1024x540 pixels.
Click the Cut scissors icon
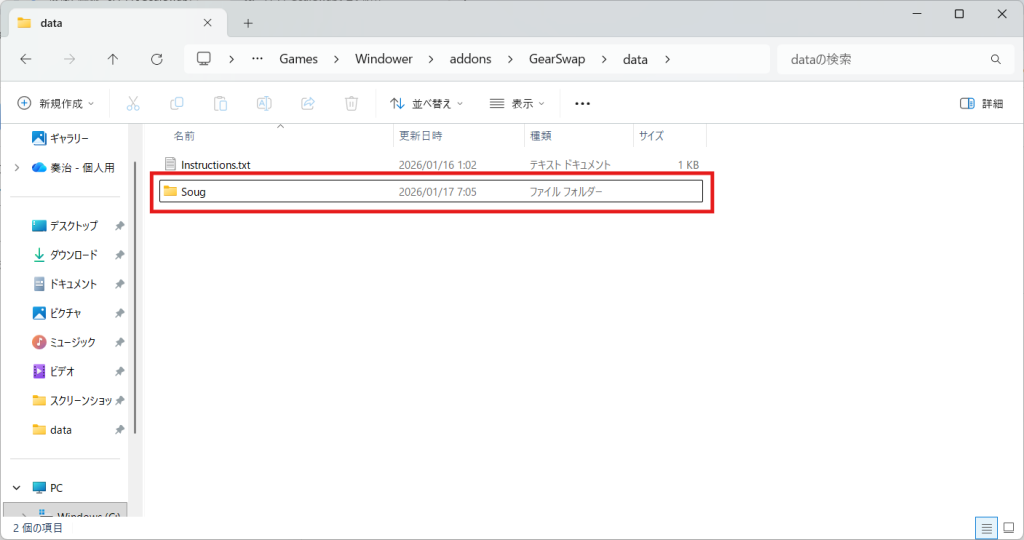[x=133, y=103]
